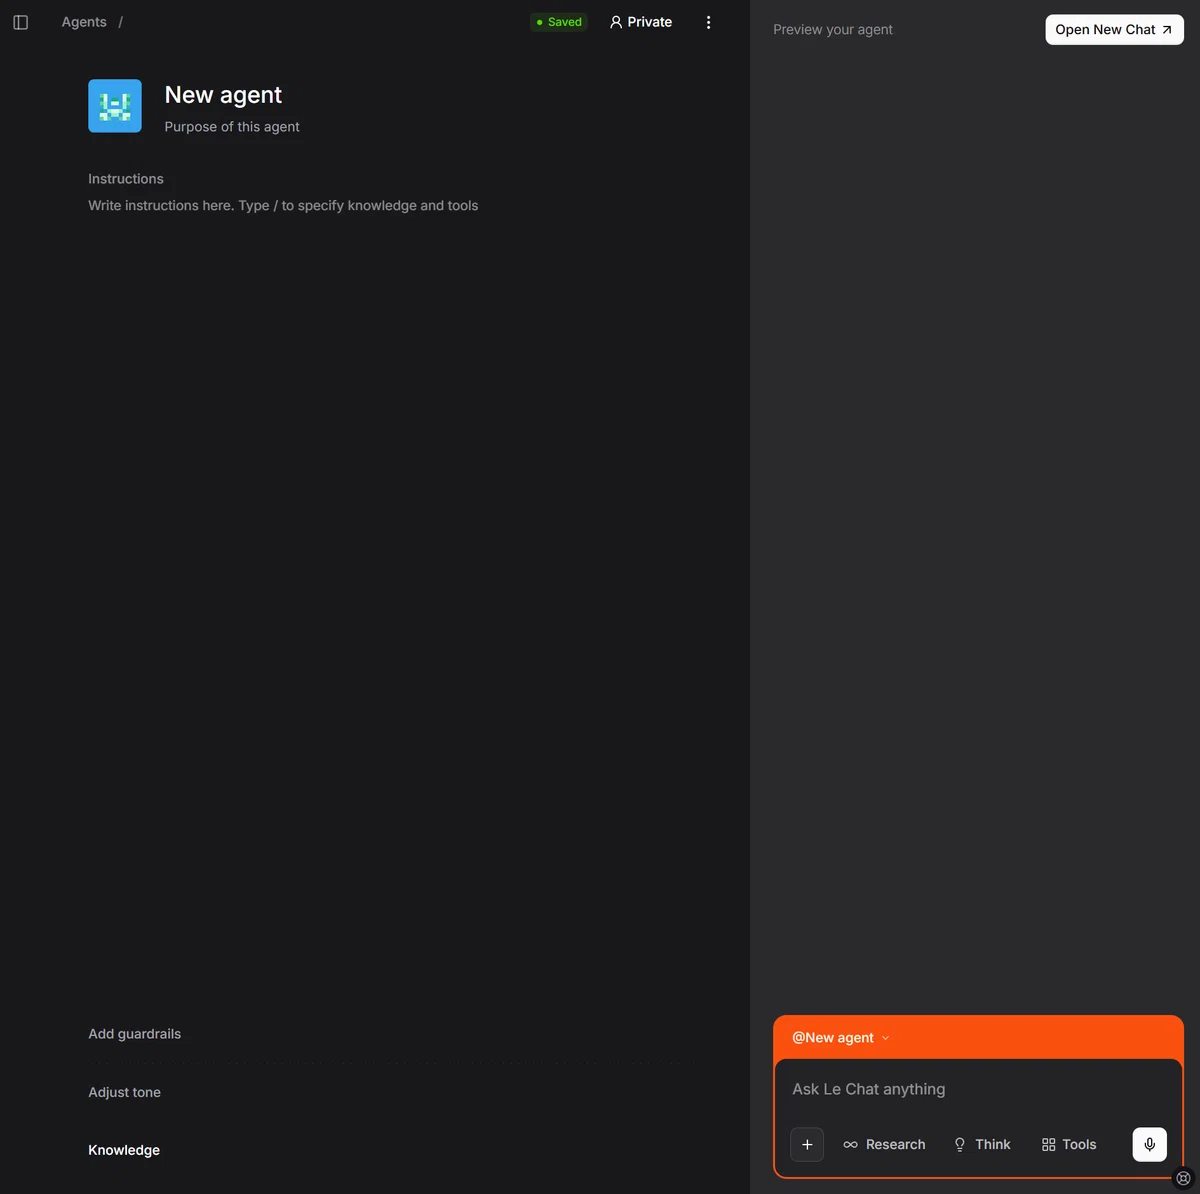Change the Private visibility setting
Image resolution: width=1200 pixels, height=1194 pixels.
pos(641,22)
